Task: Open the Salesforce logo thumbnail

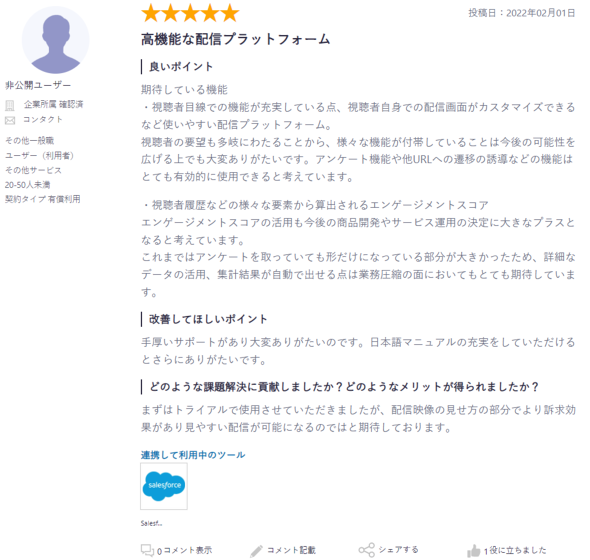Action: [164, 486]
